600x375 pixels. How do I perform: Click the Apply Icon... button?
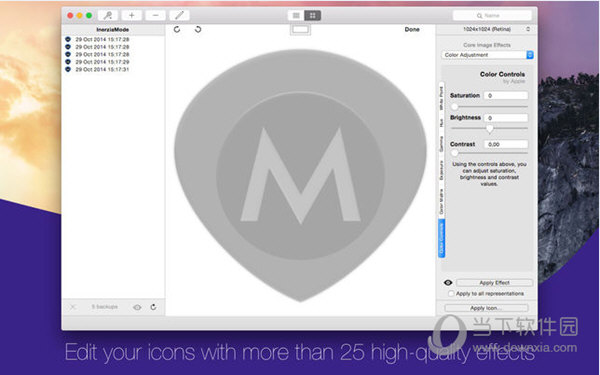(486, 308)
